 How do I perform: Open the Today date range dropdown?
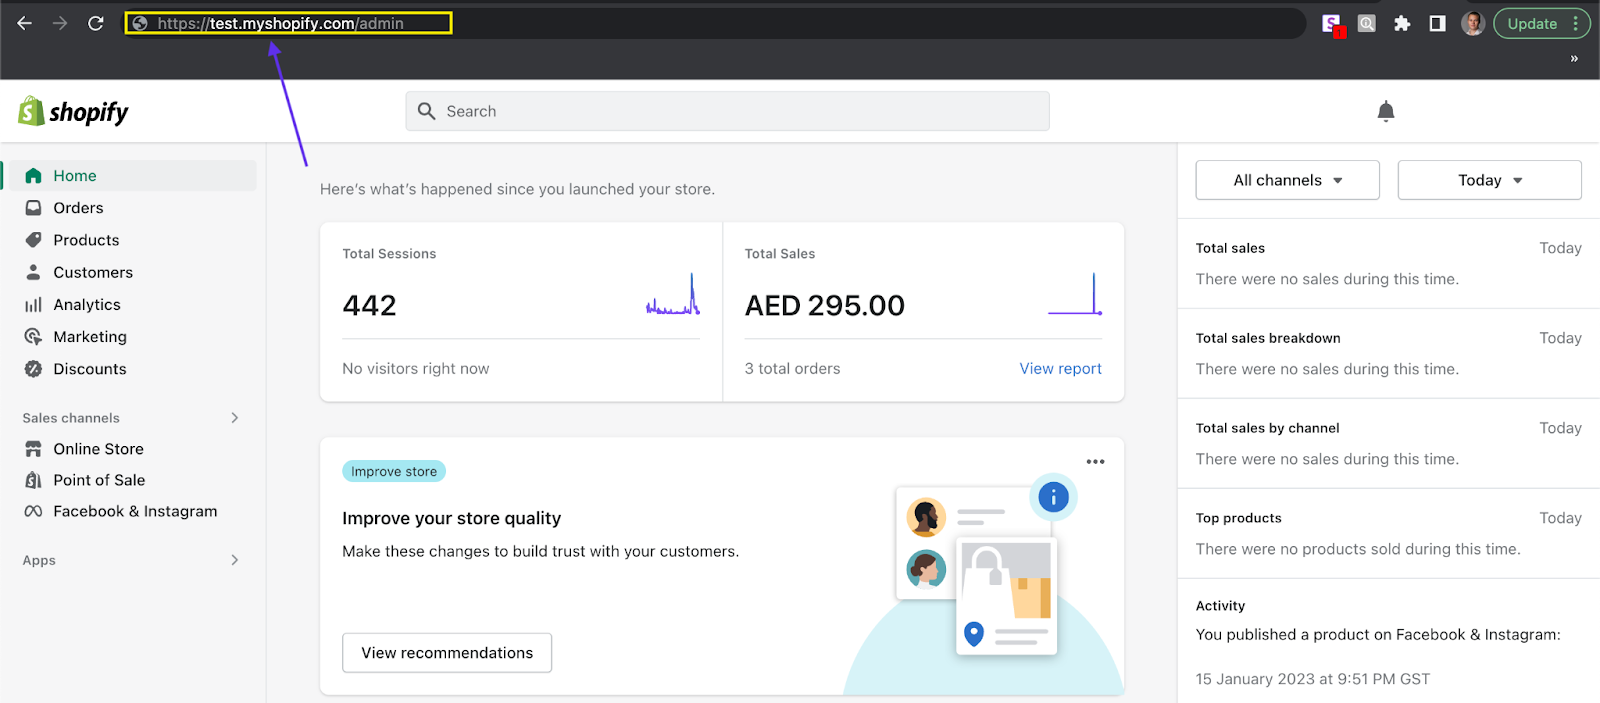coord(1490,180)
